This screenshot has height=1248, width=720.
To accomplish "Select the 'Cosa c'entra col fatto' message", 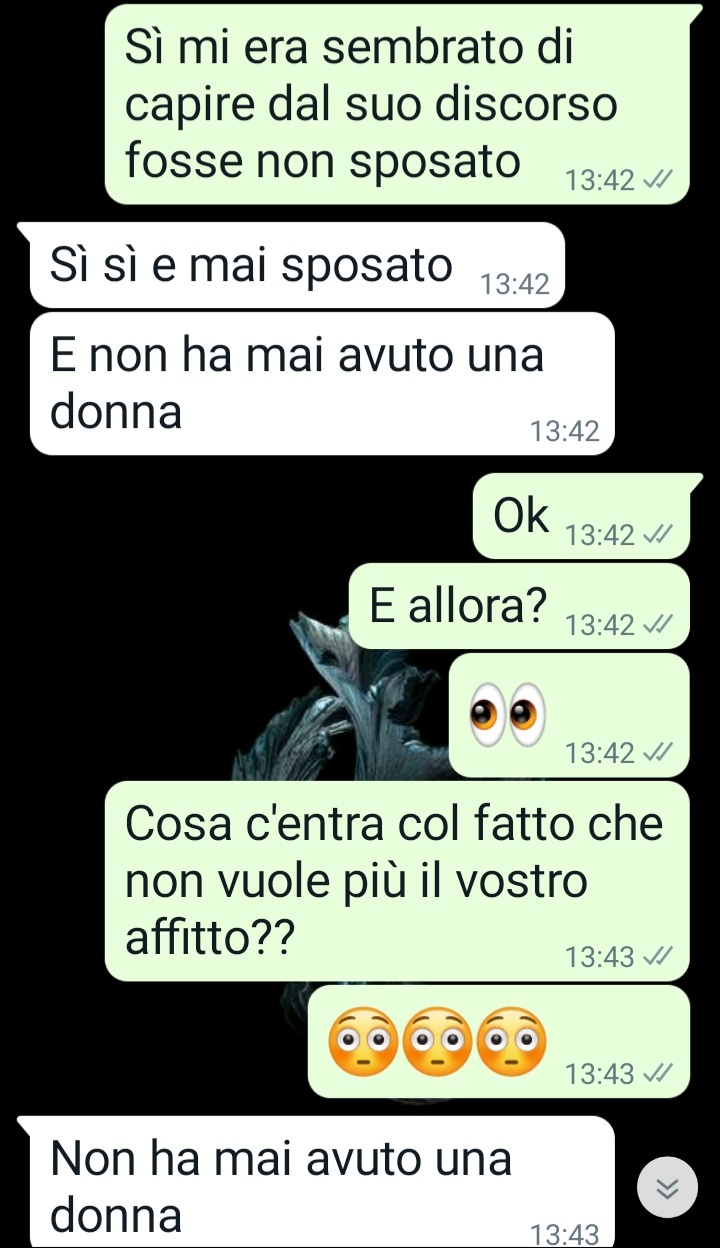I will [x=397, y=881].
